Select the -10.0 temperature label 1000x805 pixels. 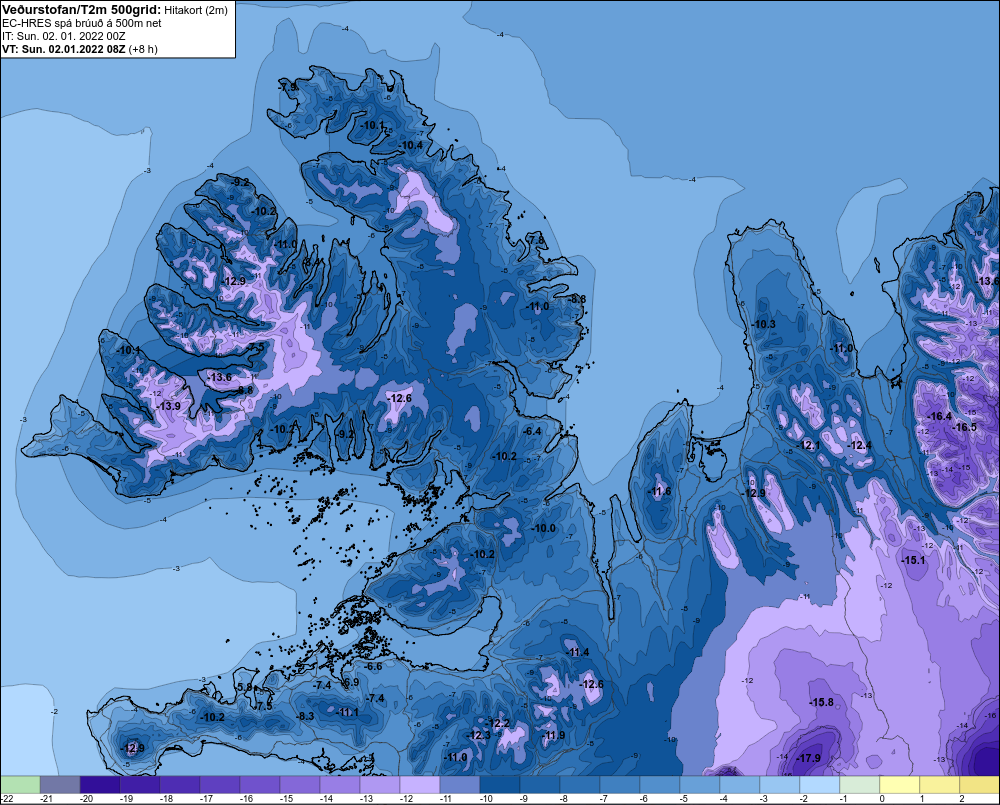click(x=544, y=529)
